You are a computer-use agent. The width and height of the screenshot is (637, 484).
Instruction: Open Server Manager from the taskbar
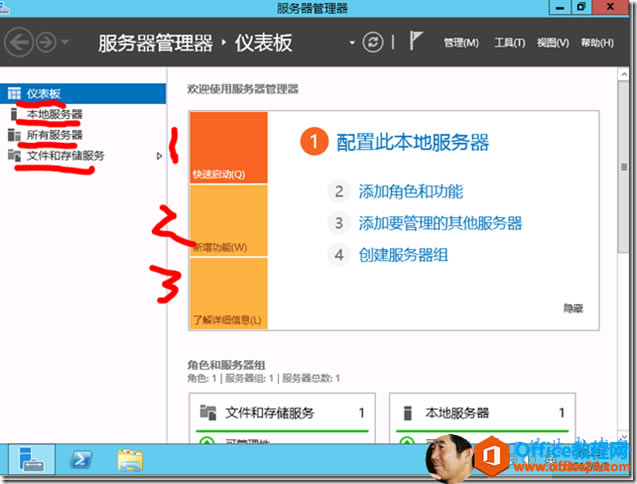32,460
